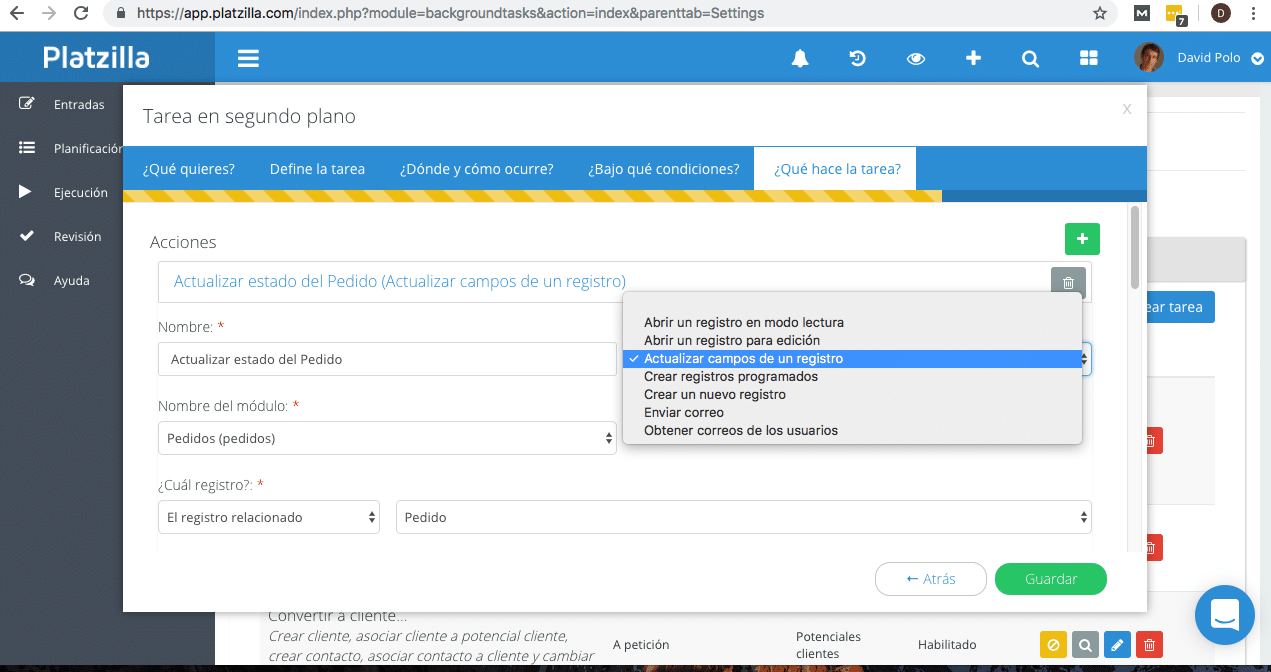Click the plus icon in top bar
Screen dimensions: 1271x672
(973, 58)
